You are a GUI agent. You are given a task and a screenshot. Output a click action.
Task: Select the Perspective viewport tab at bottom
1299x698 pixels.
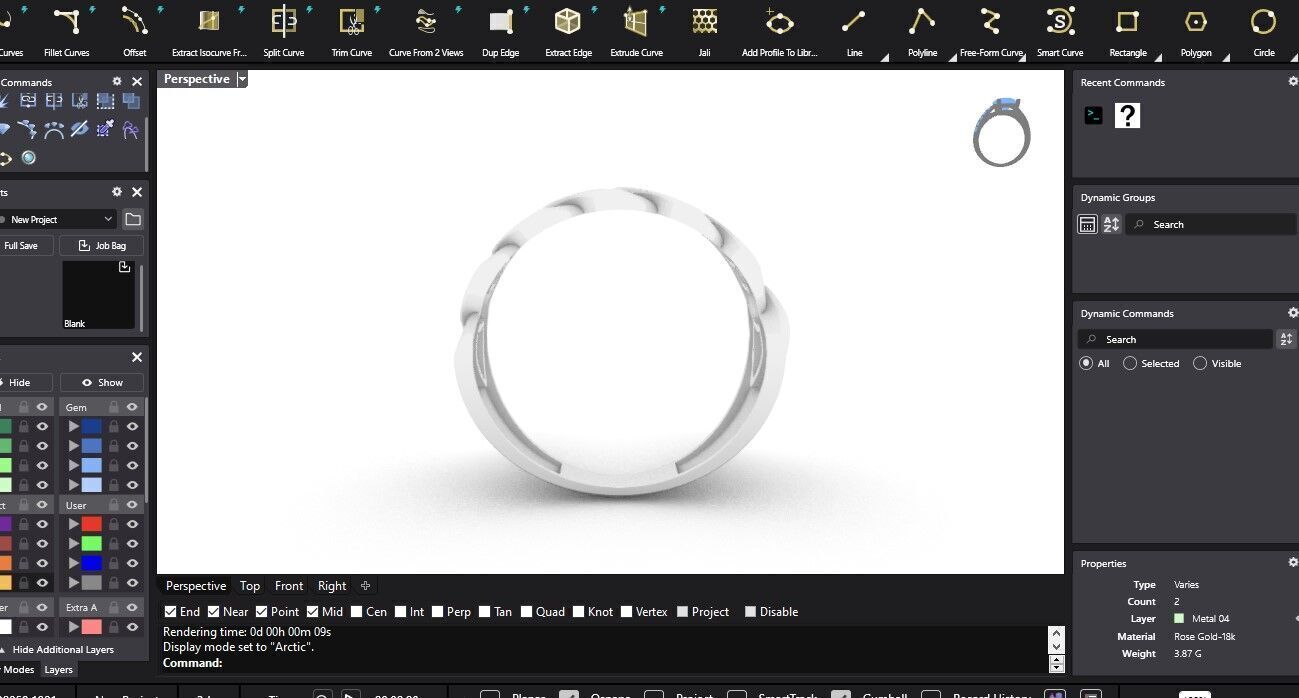coord(196,586)
